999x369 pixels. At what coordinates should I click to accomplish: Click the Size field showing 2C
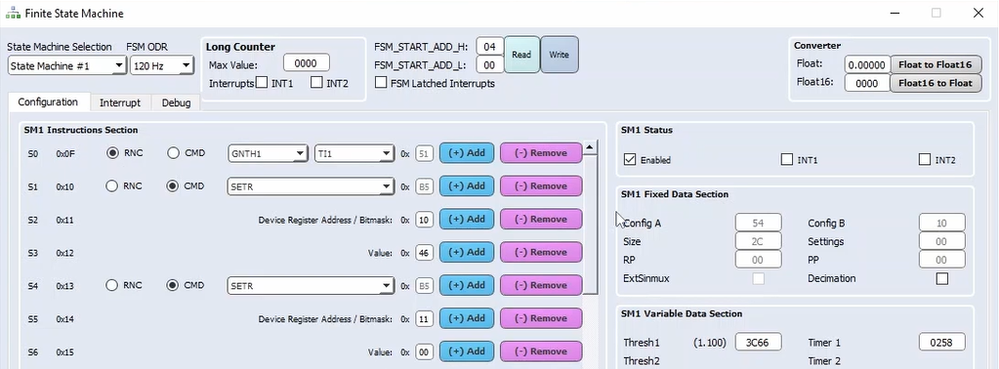(x=758, y=242)
